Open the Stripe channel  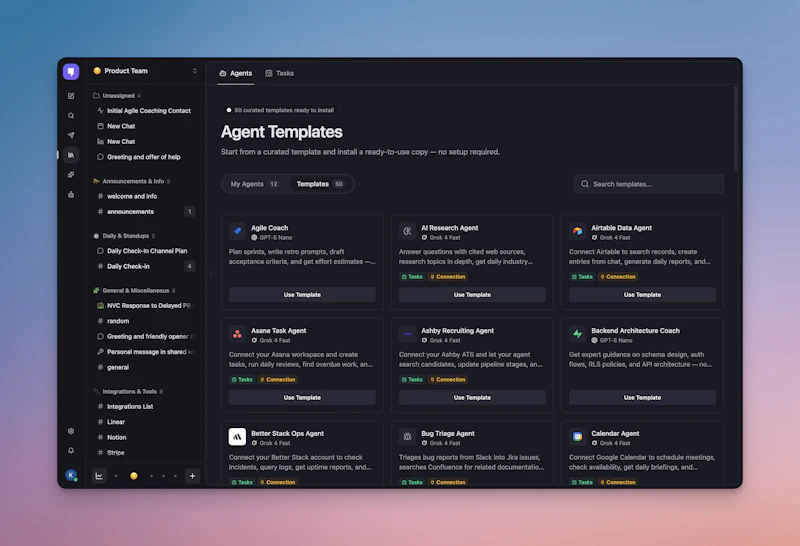[x=144, y=453]
